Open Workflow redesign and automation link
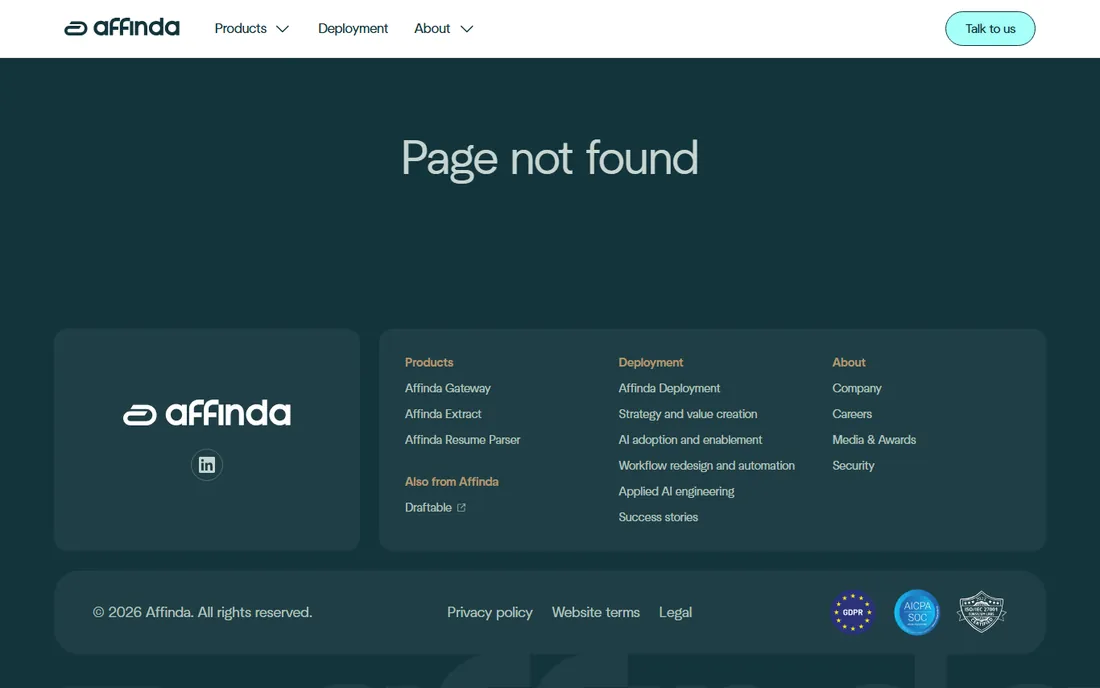The image size is (1100, 688). (x=706, y=466)
